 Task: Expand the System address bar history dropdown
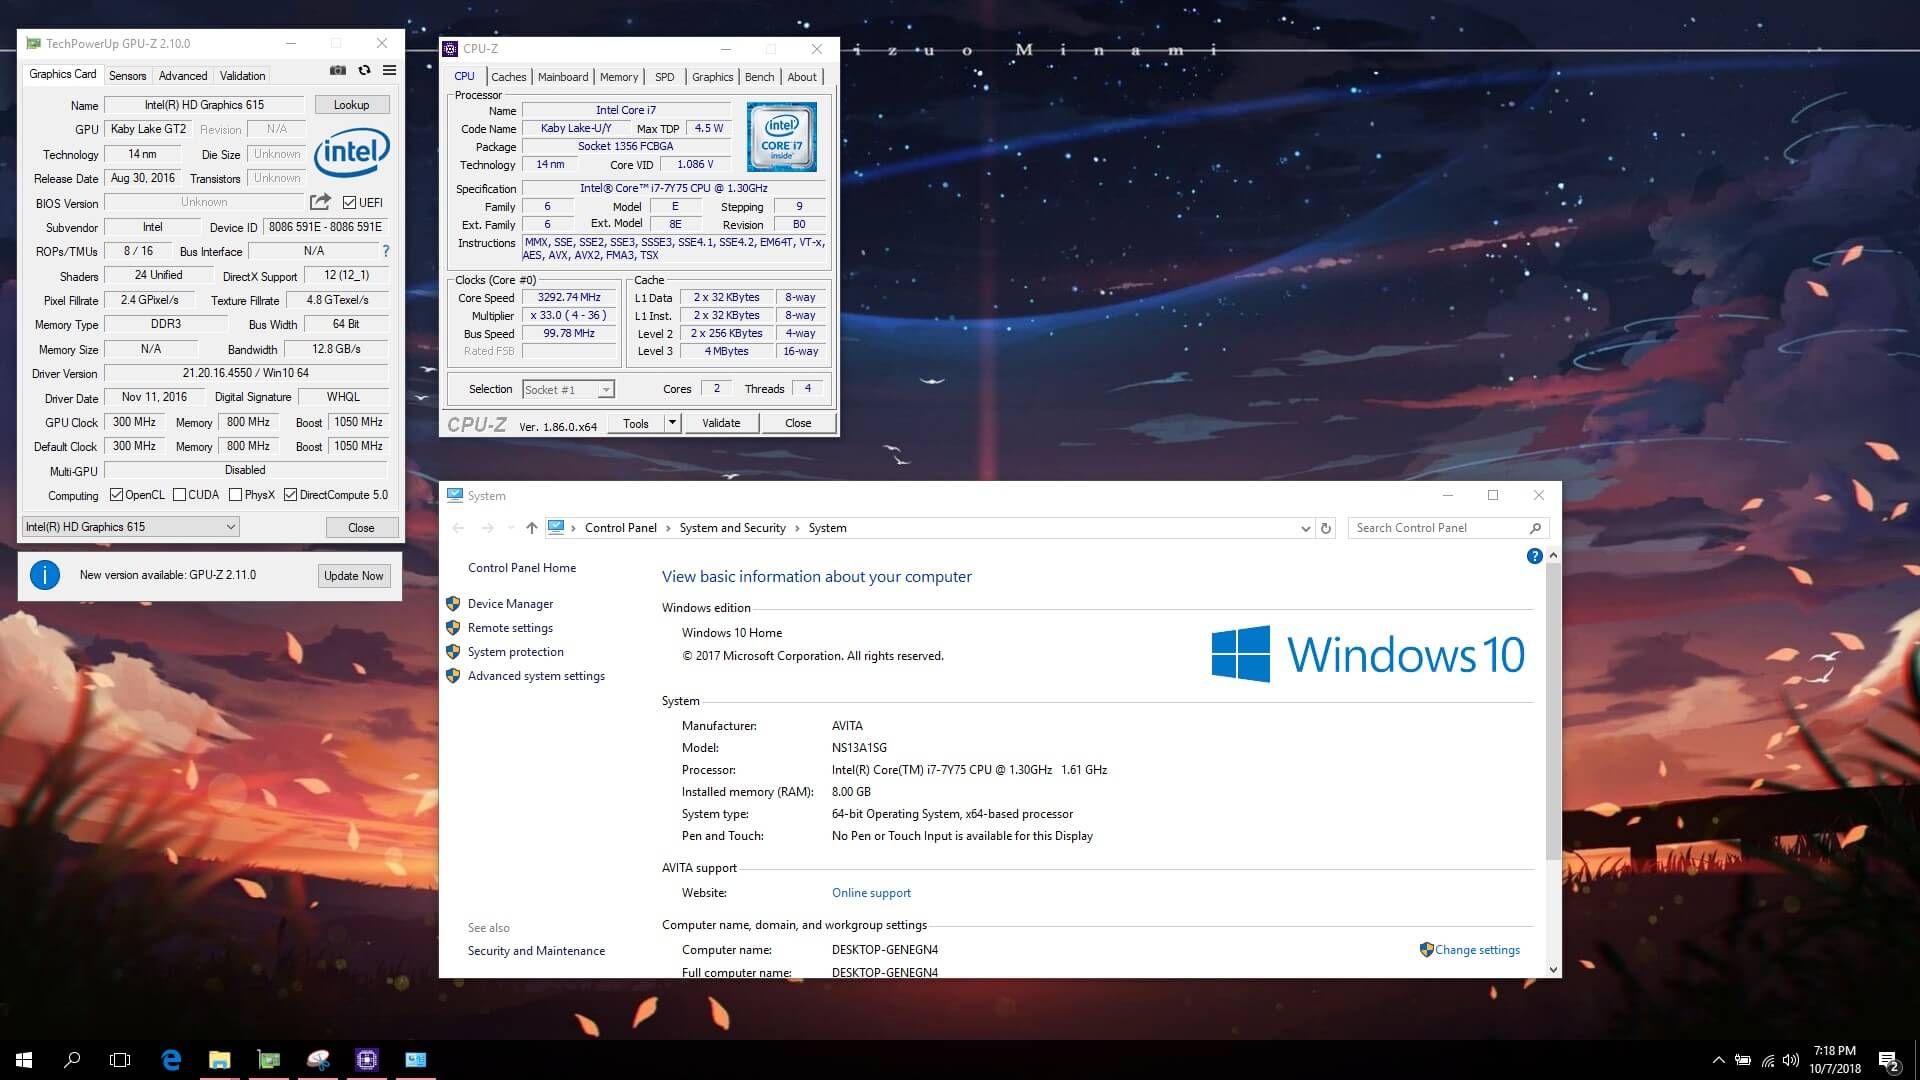point(1305,528)
